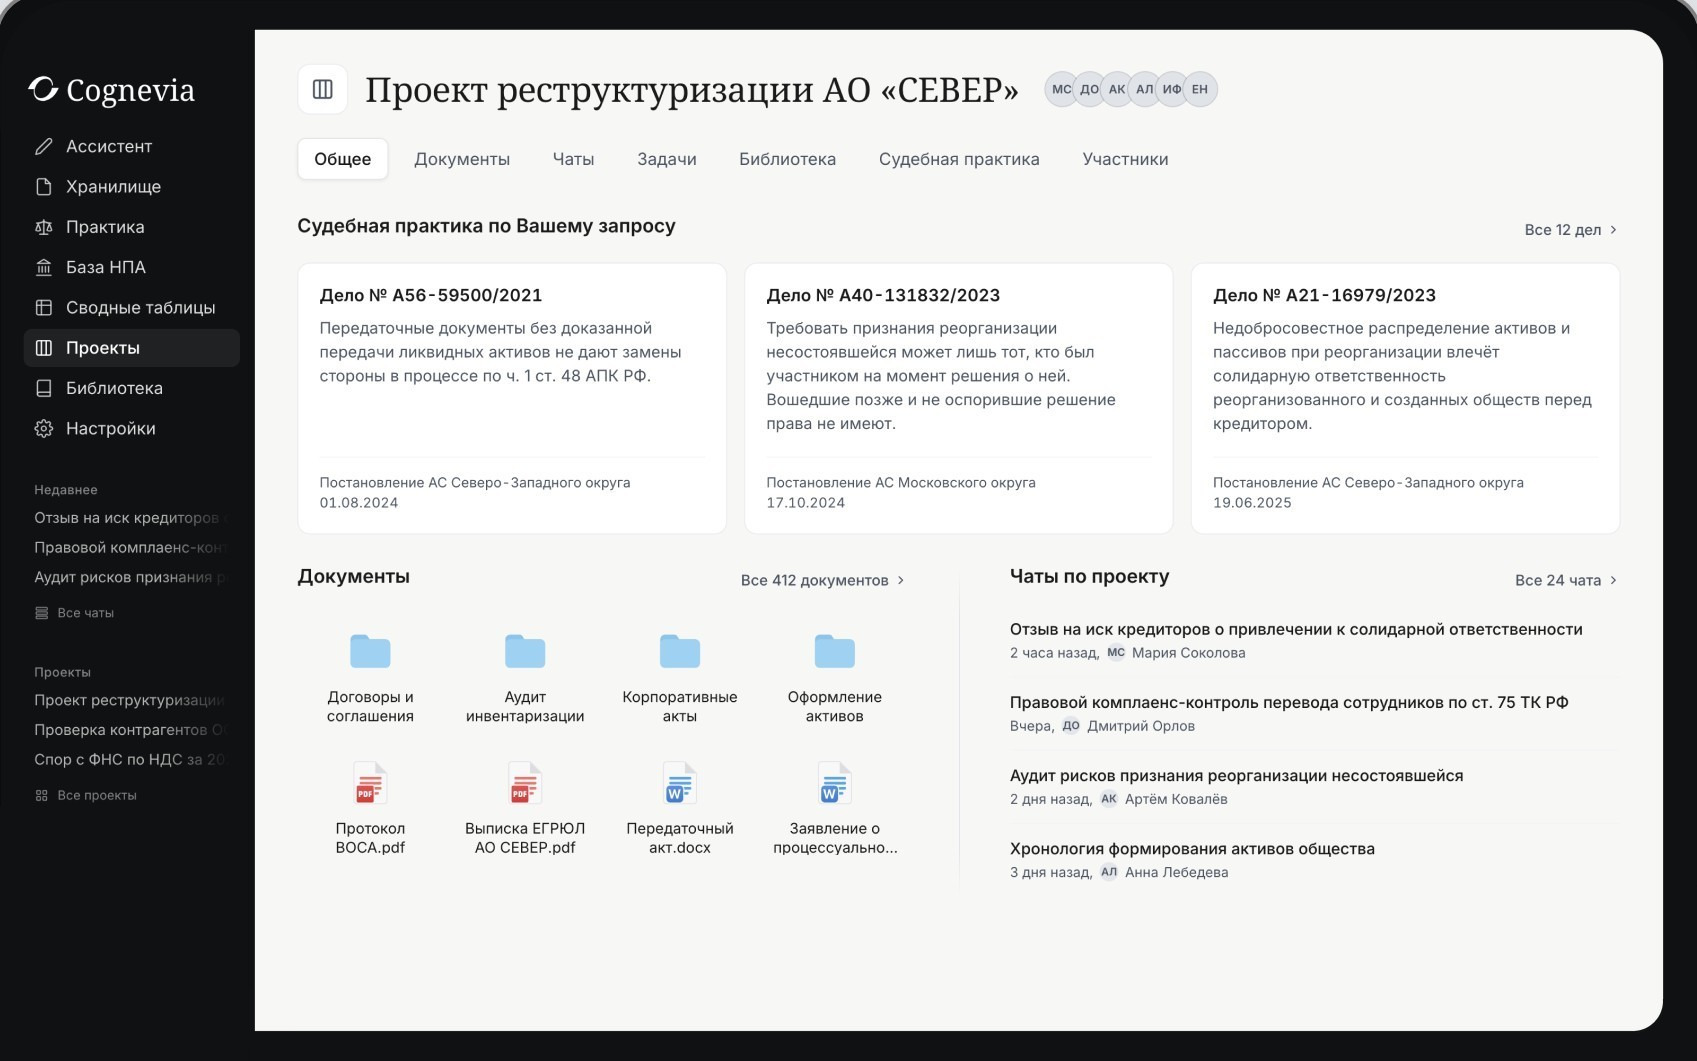Open the Оформление активов folder
1697x1061 pixels.
point(835,678)
